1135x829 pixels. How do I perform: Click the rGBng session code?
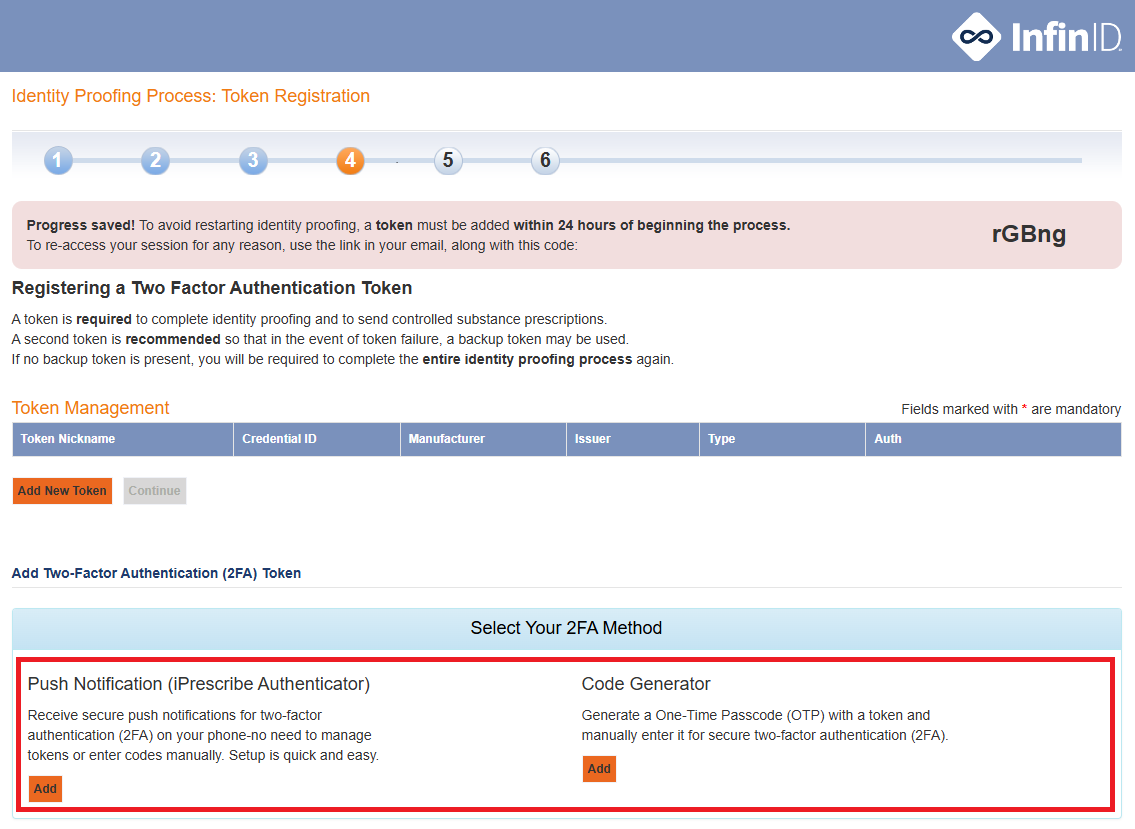[1028, 235]
